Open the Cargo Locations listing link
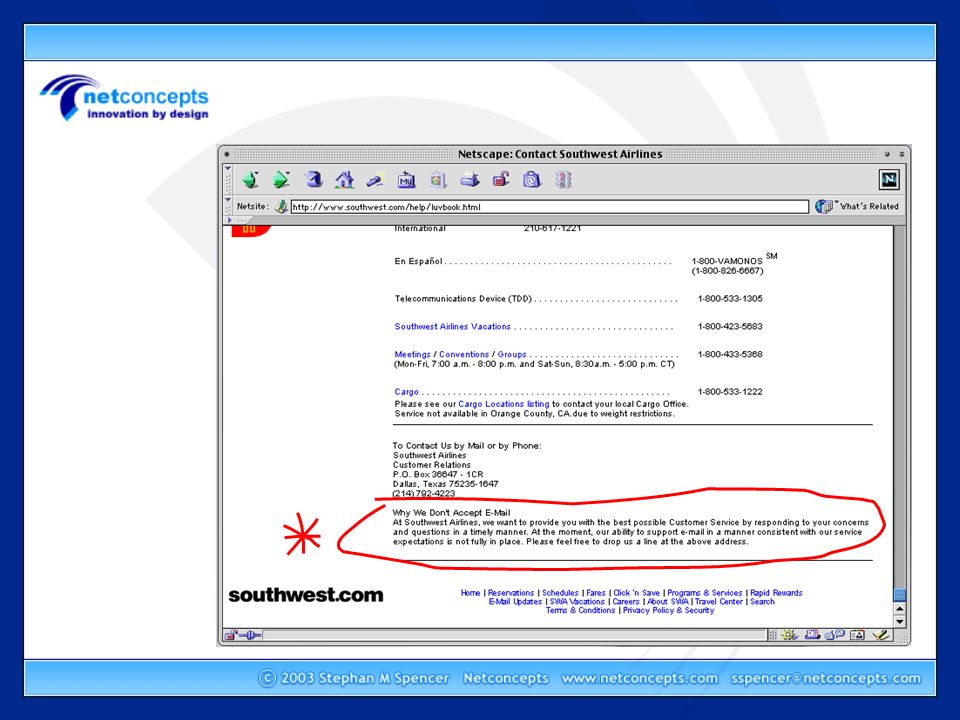Image resolution: width=960 pixels, height=720 pixels. pyautogui.click(x=503, y=404)
